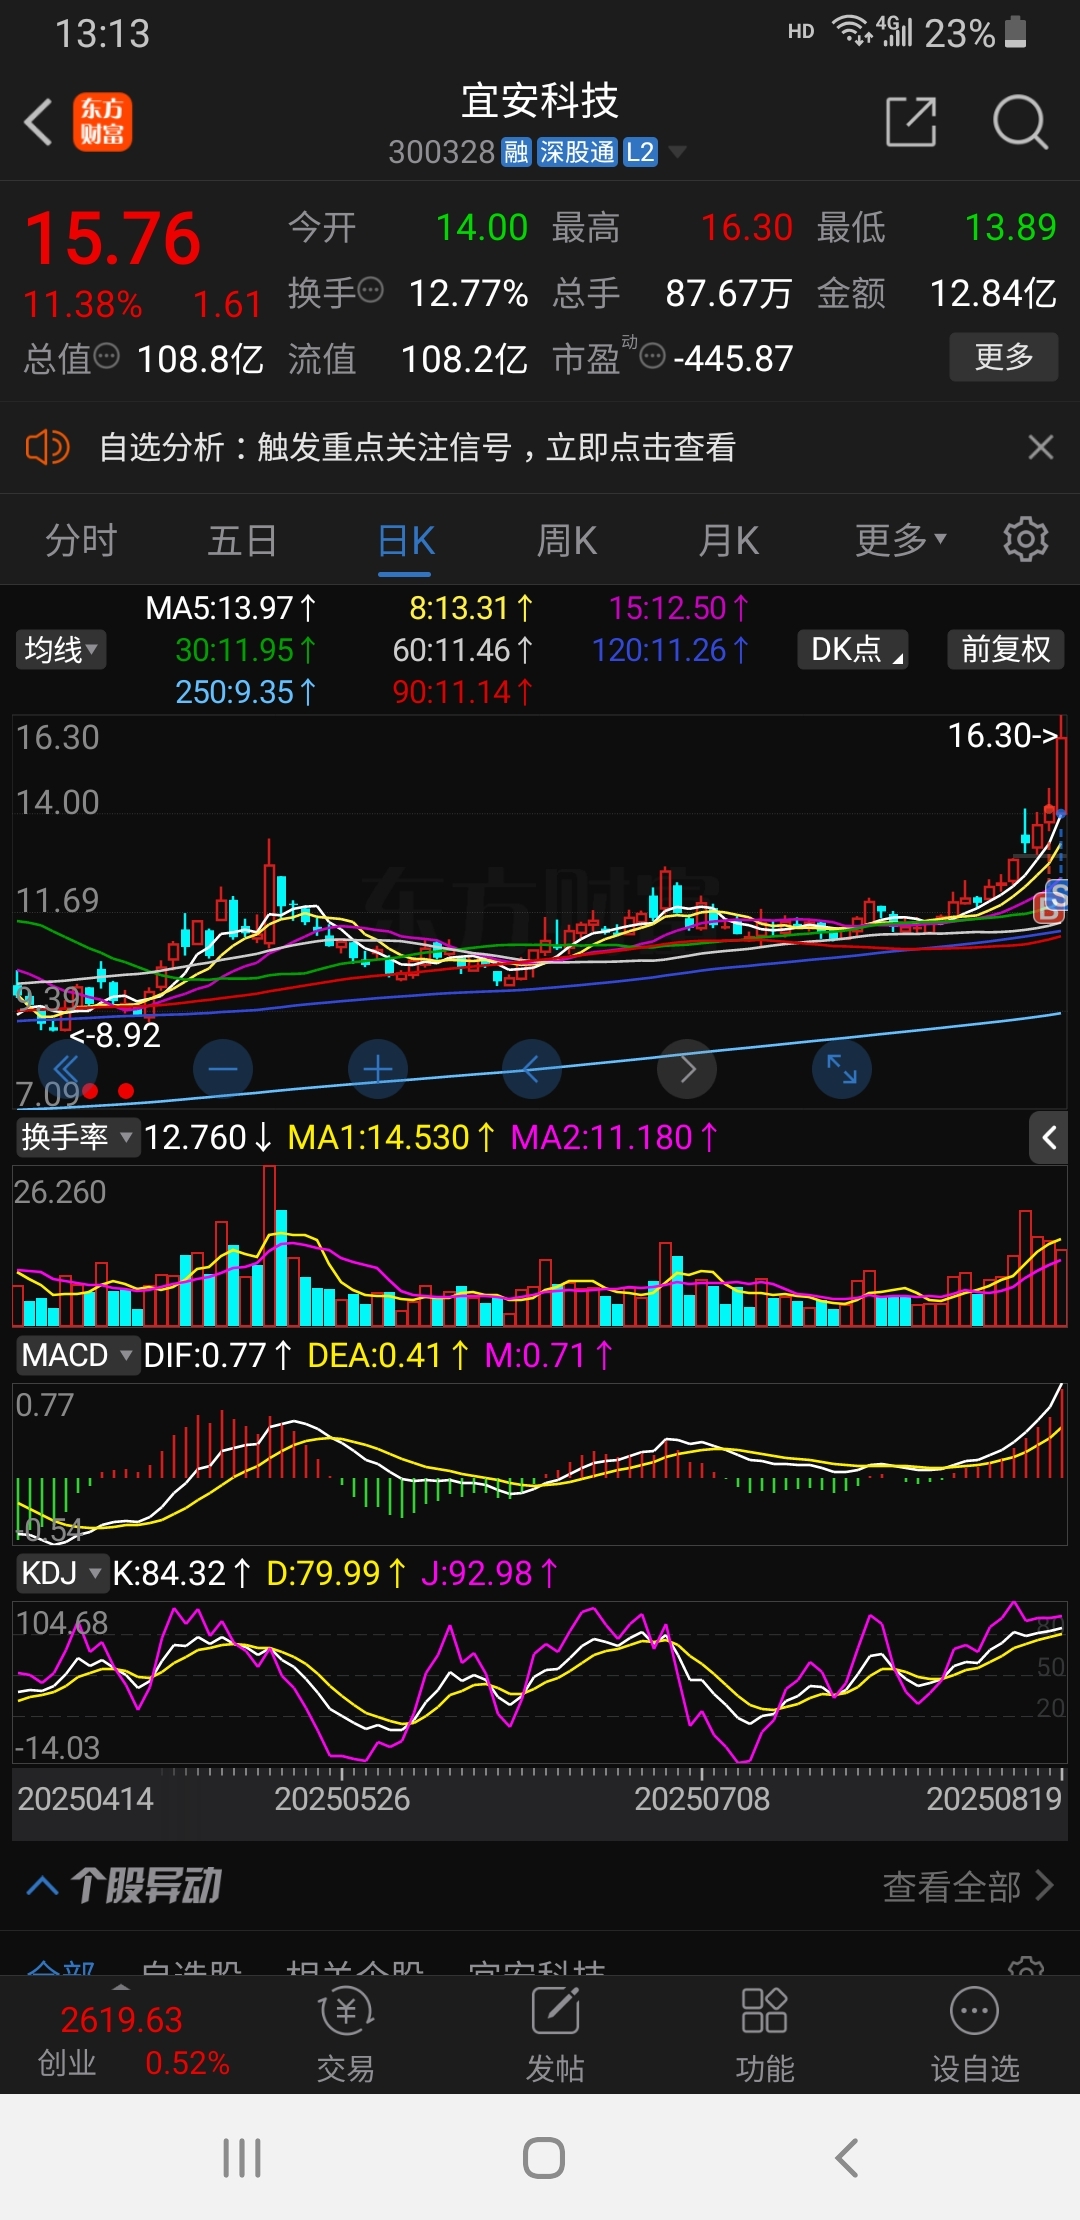Tap the Android home button
The height and width of the screenshot is (2220, 1080).
(544, 2157)
